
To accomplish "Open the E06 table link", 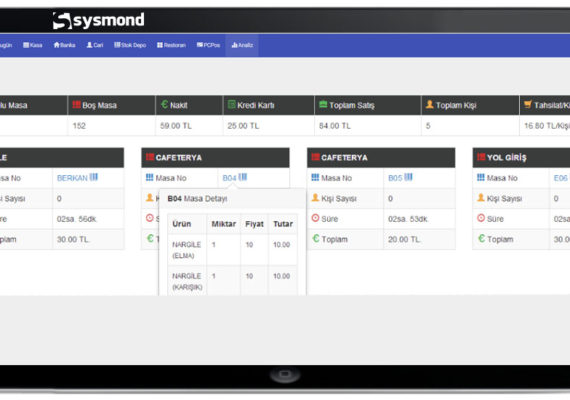I will (x=561, y=178).
